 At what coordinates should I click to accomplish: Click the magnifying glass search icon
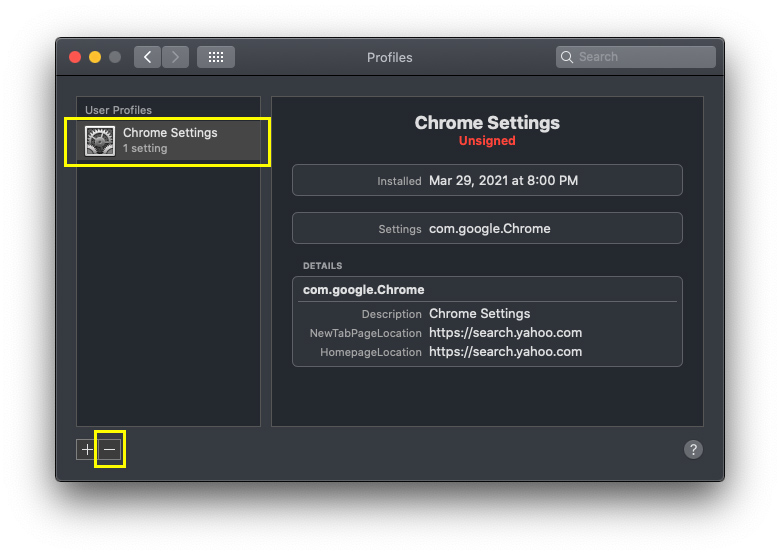pos(567,57)
